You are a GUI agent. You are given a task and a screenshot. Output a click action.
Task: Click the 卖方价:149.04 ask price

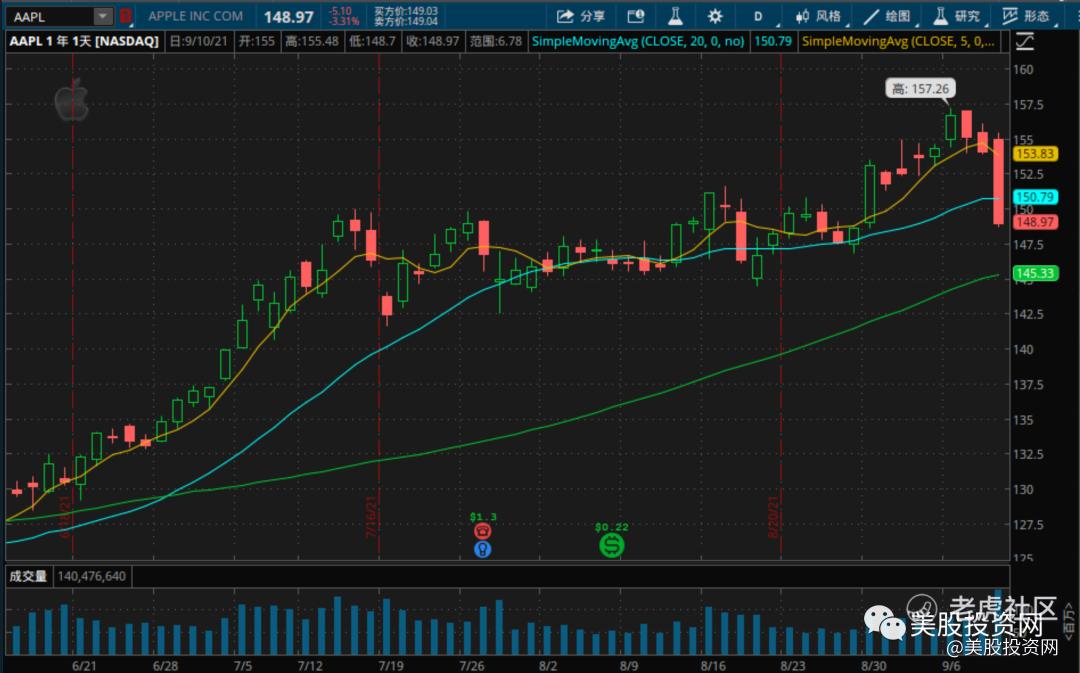point(406,21)
